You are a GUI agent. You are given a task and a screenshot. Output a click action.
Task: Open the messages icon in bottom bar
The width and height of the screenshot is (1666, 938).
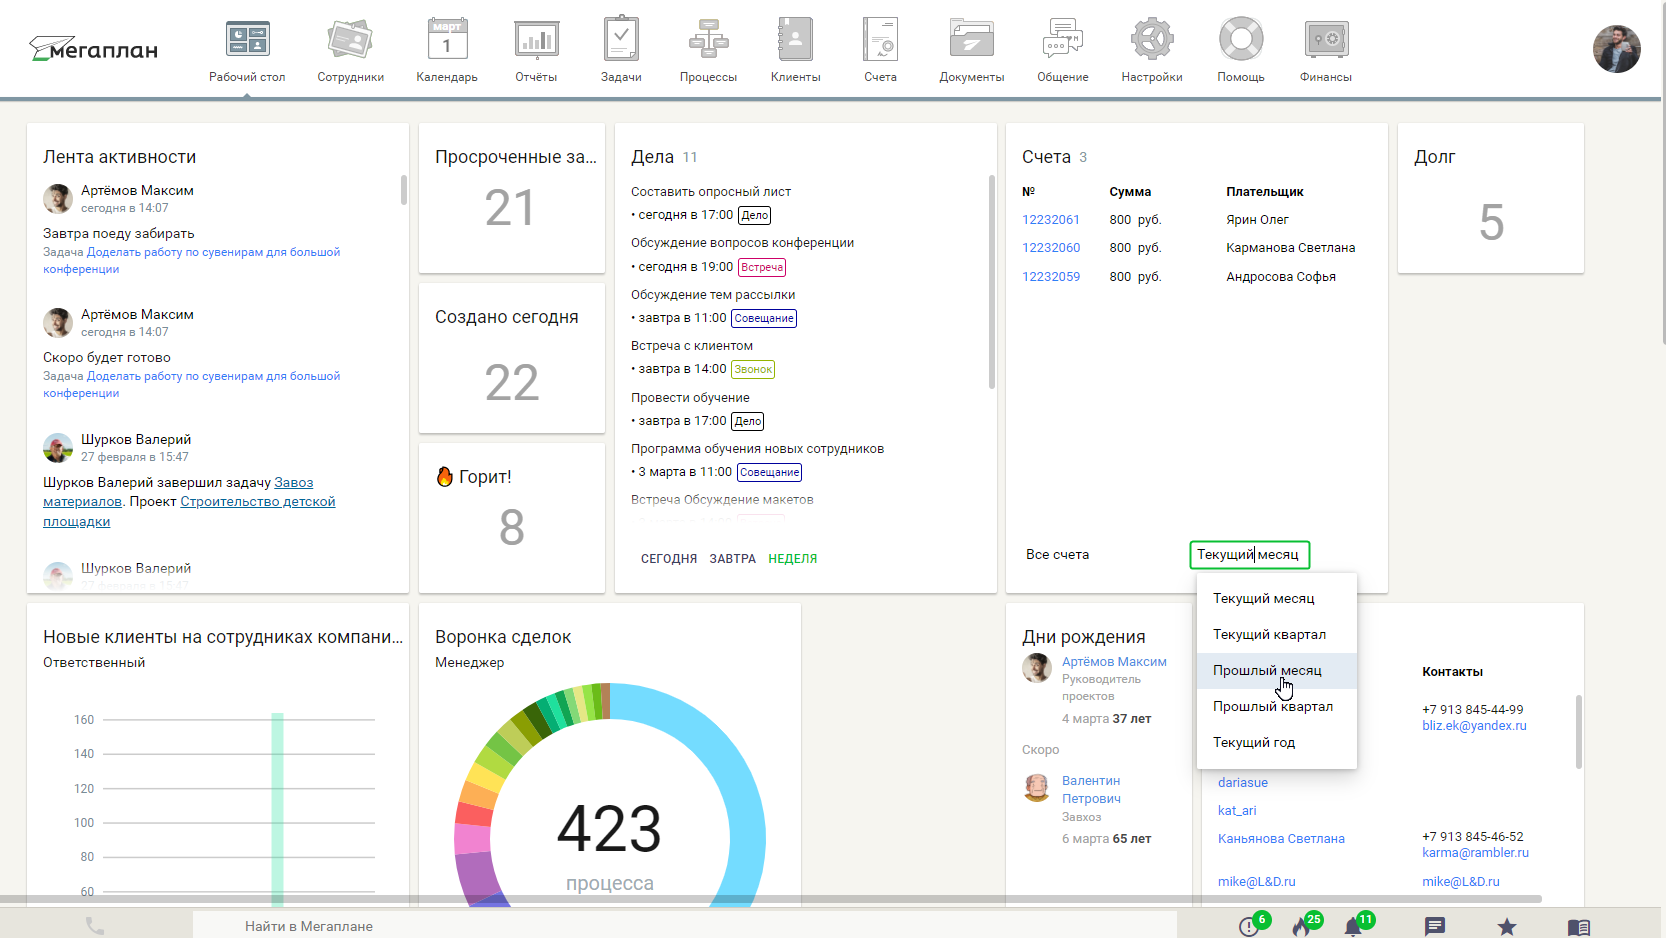click(x=1435, y=927)
